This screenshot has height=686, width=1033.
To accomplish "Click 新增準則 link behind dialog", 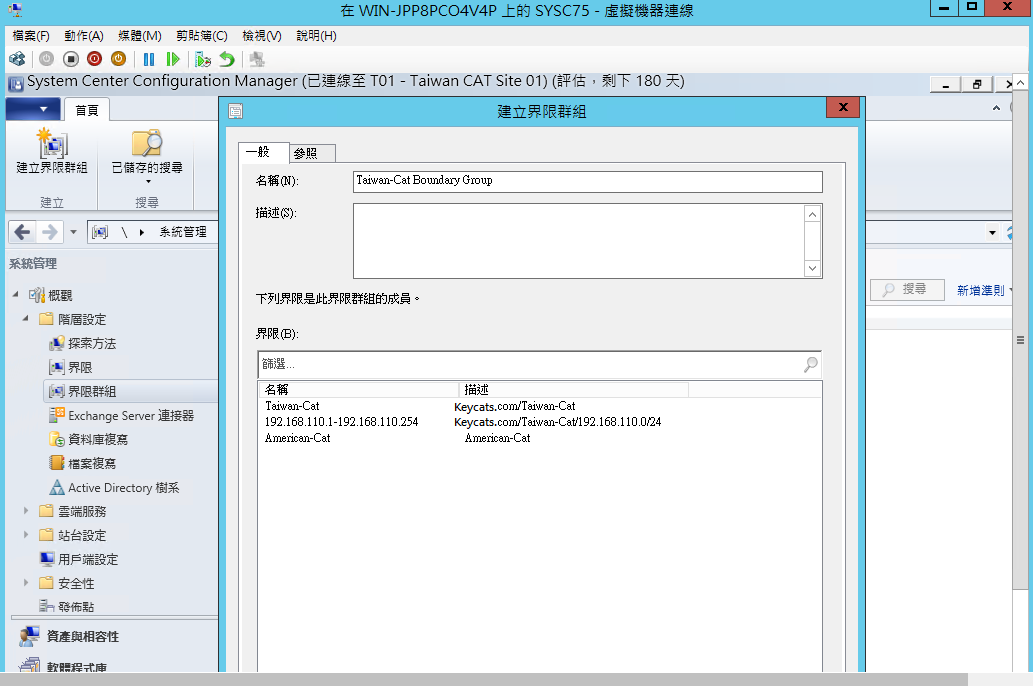I will [983, 290].
